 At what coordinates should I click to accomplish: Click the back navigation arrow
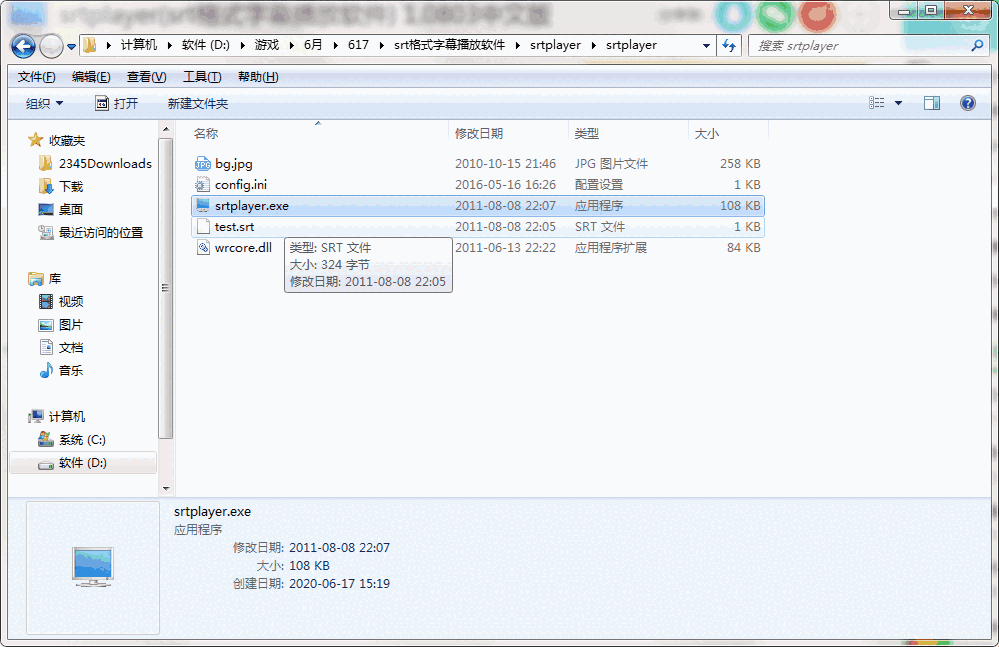22,45
